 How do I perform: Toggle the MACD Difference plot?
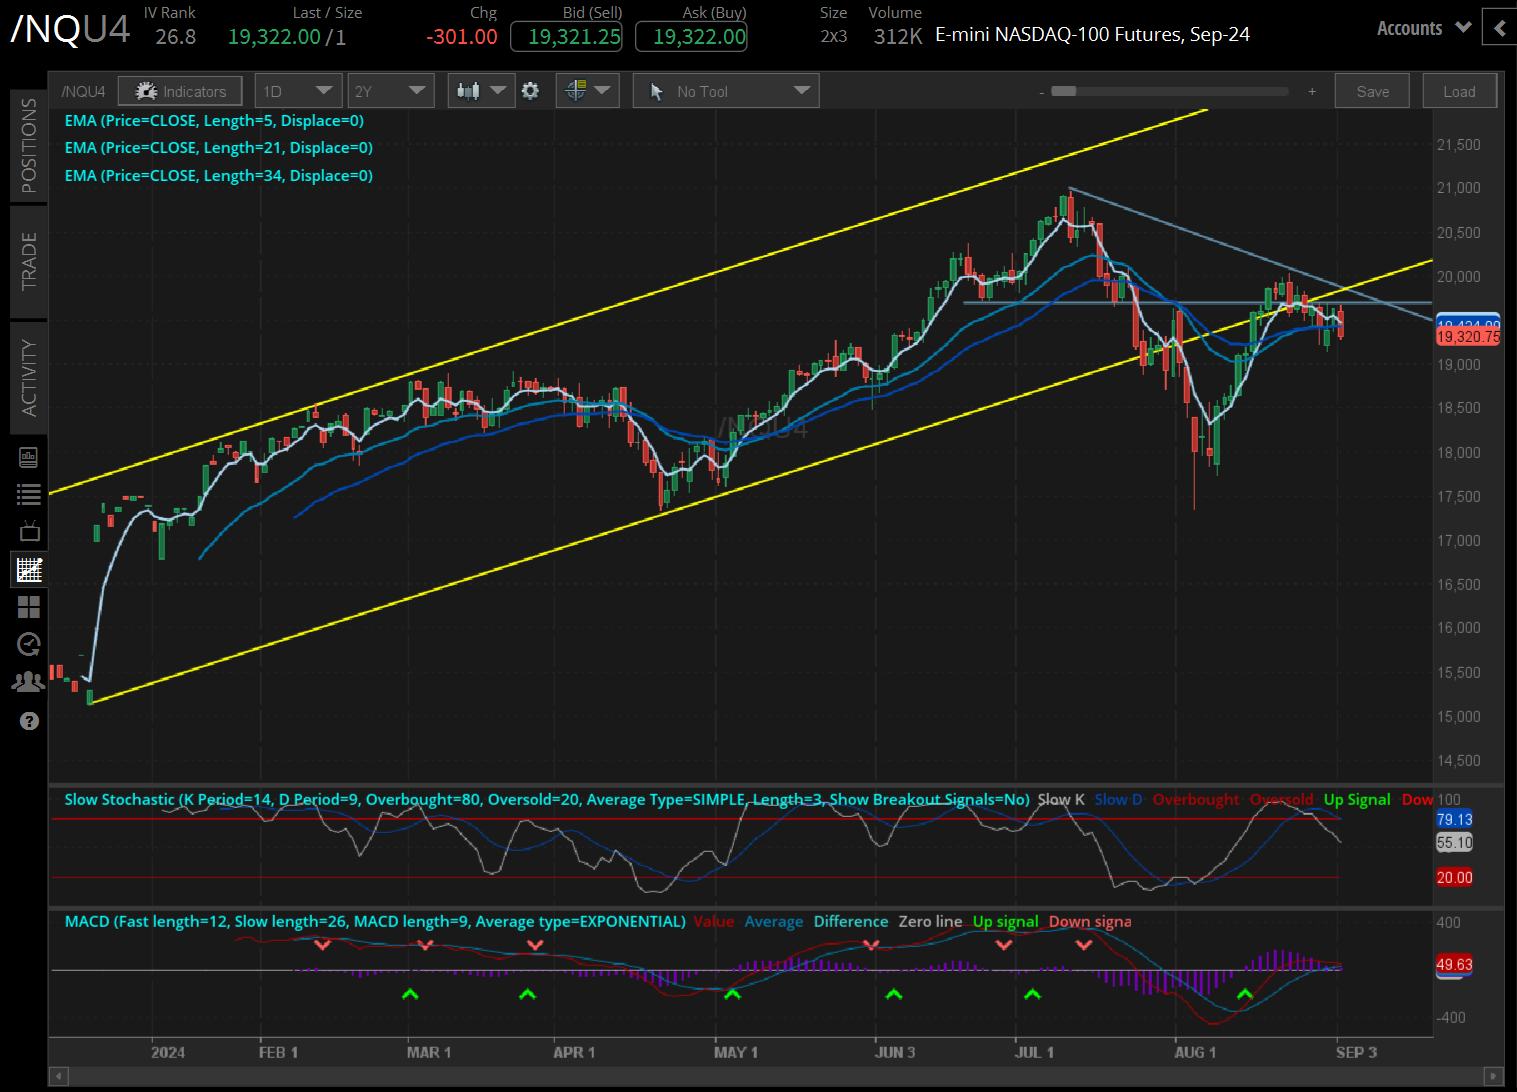[850, 921]
